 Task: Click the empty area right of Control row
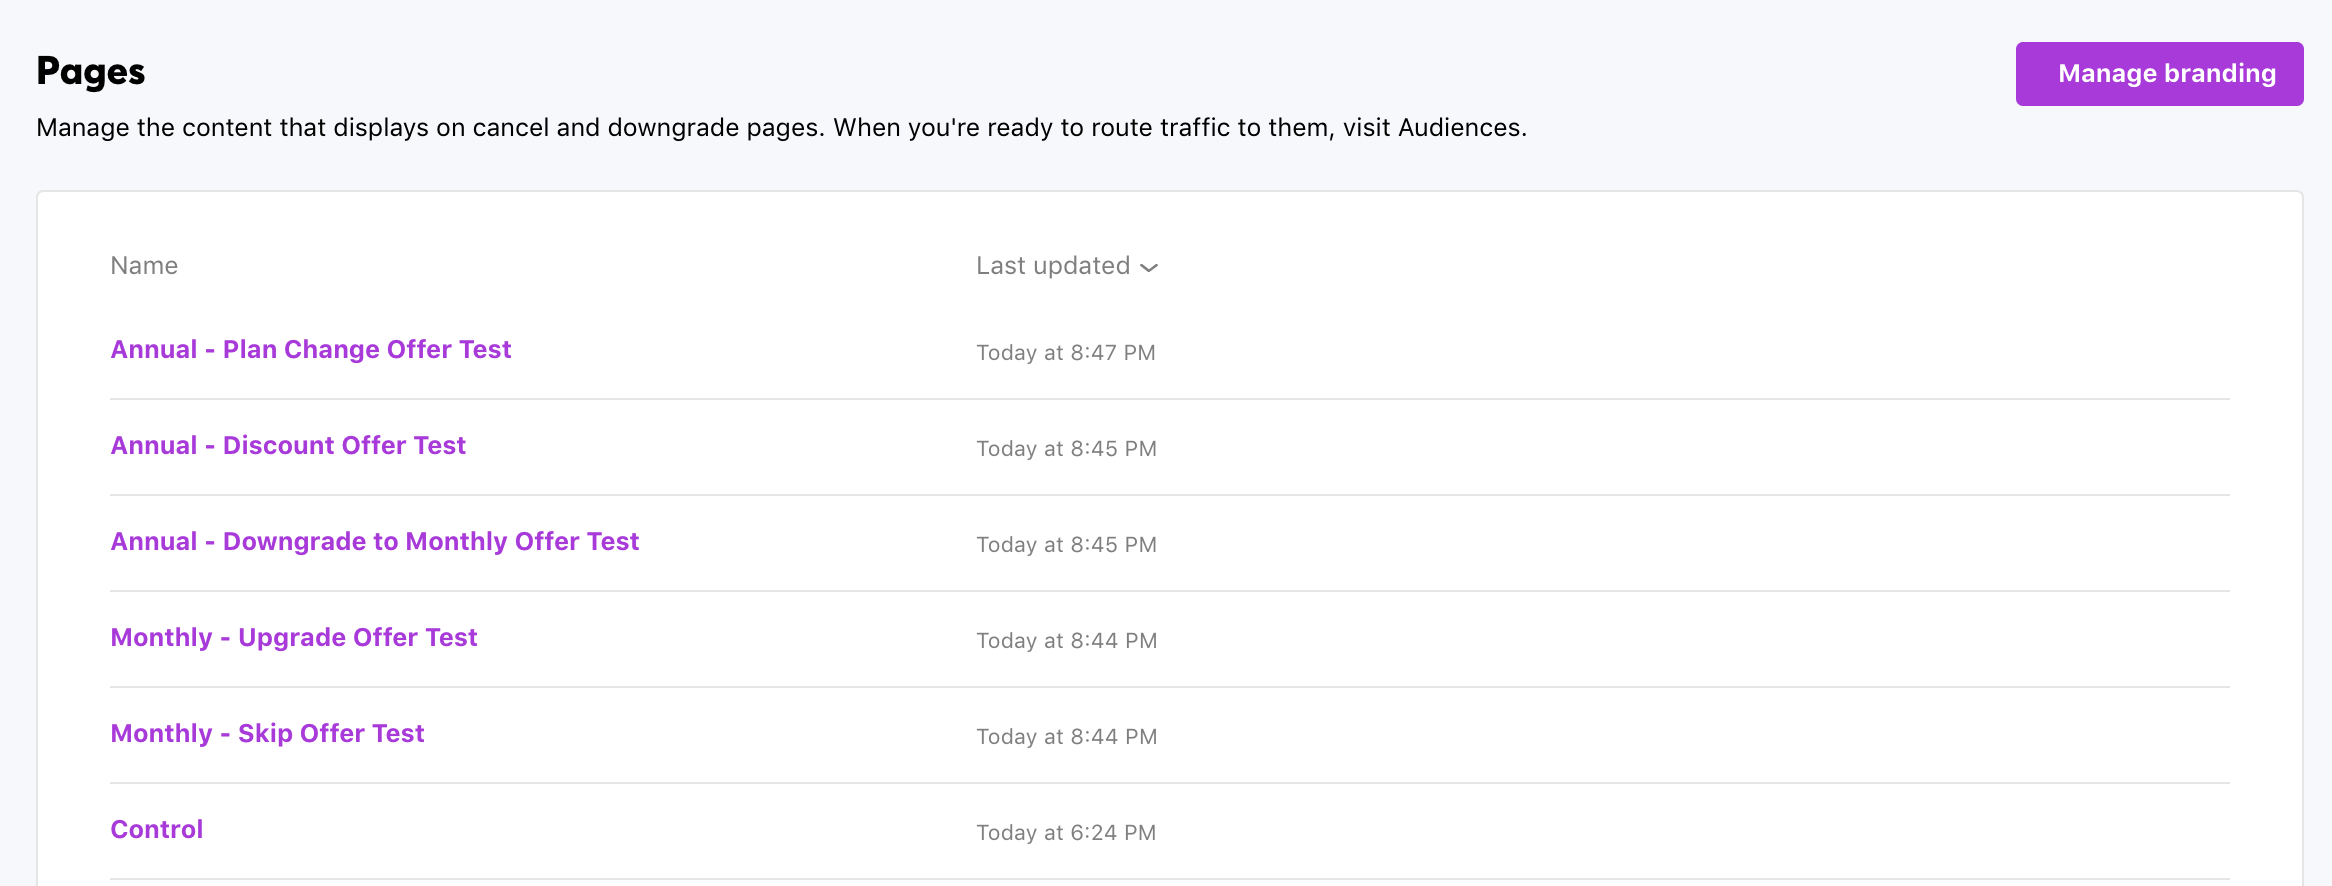point(1700,832)
